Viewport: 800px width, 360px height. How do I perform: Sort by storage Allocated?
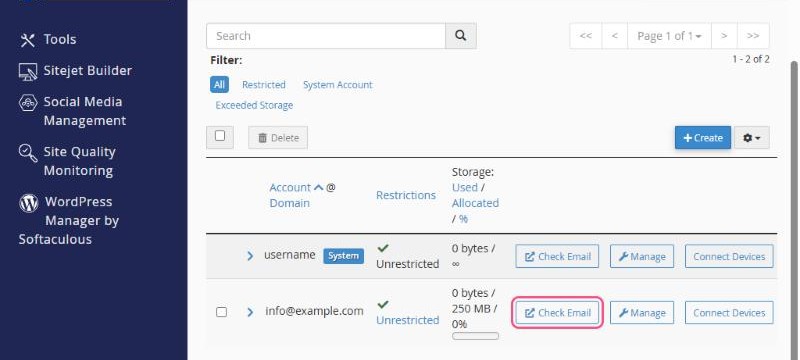tap(476, 203)
